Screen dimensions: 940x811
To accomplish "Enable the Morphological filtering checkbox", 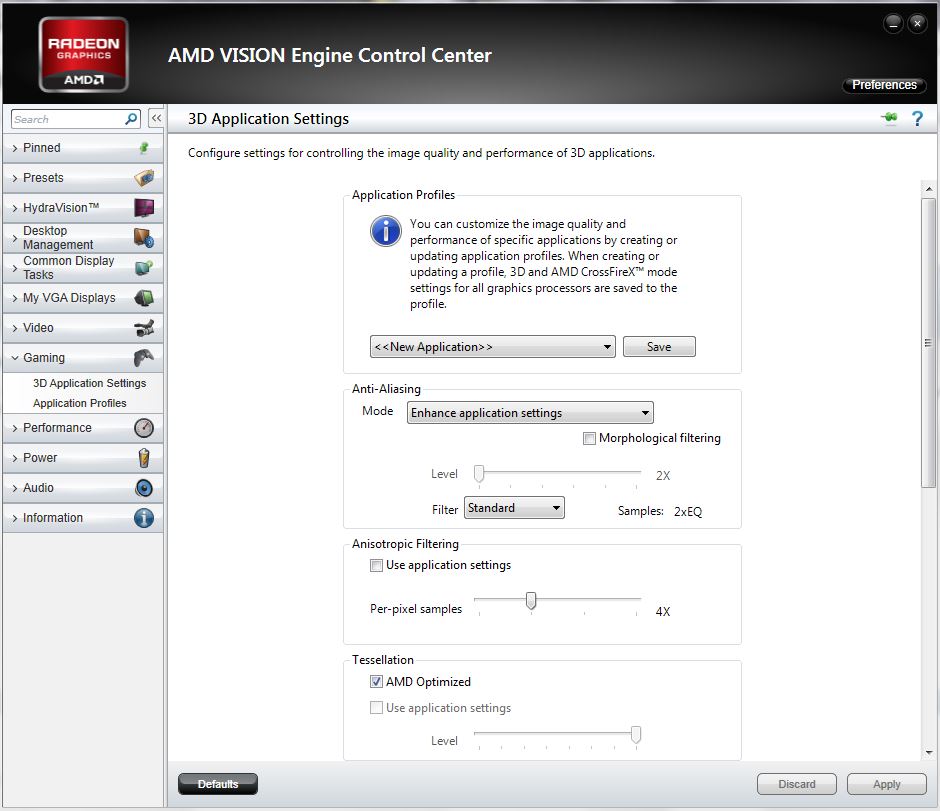I will (589, 438).
